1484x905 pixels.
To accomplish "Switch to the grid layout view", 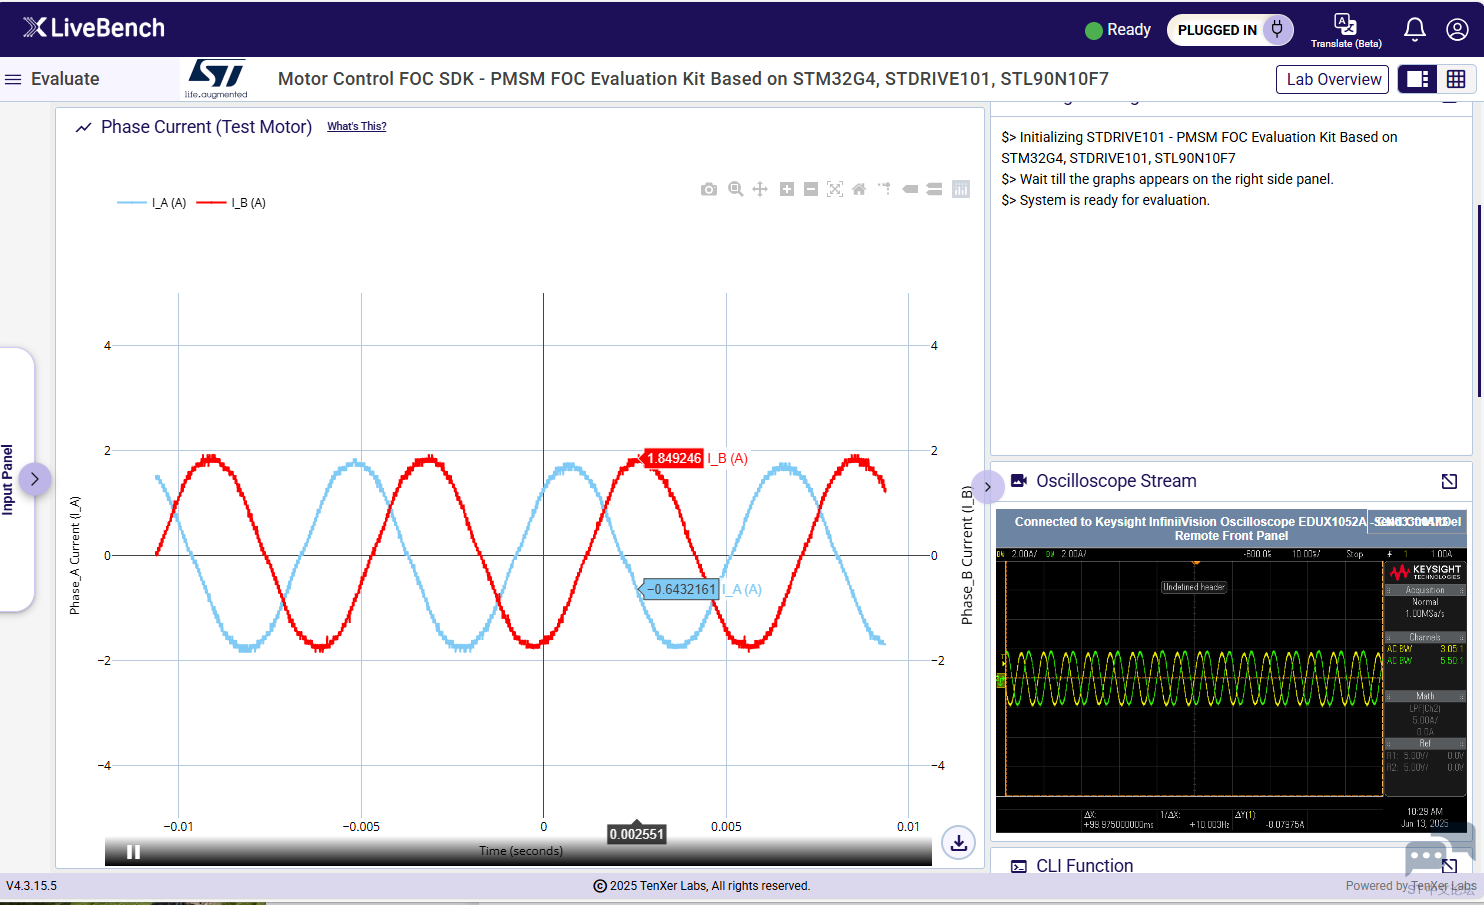I will [x=1456, y=79].
